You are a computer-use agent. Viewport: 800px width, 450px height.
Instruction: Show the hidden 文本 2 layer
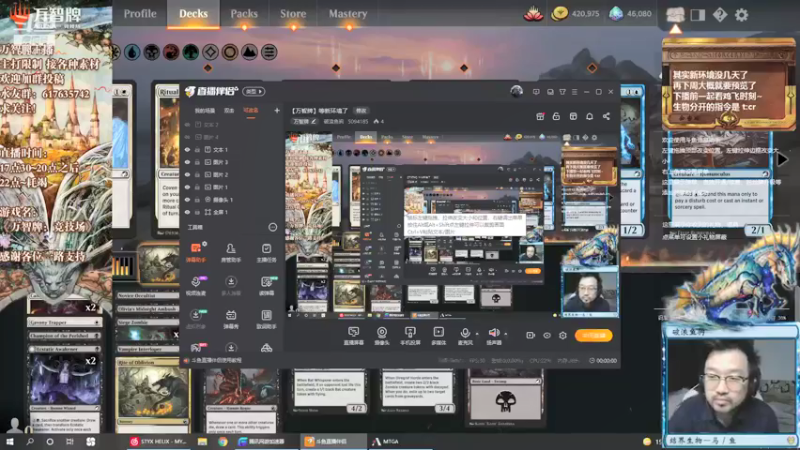pos(187,124)
